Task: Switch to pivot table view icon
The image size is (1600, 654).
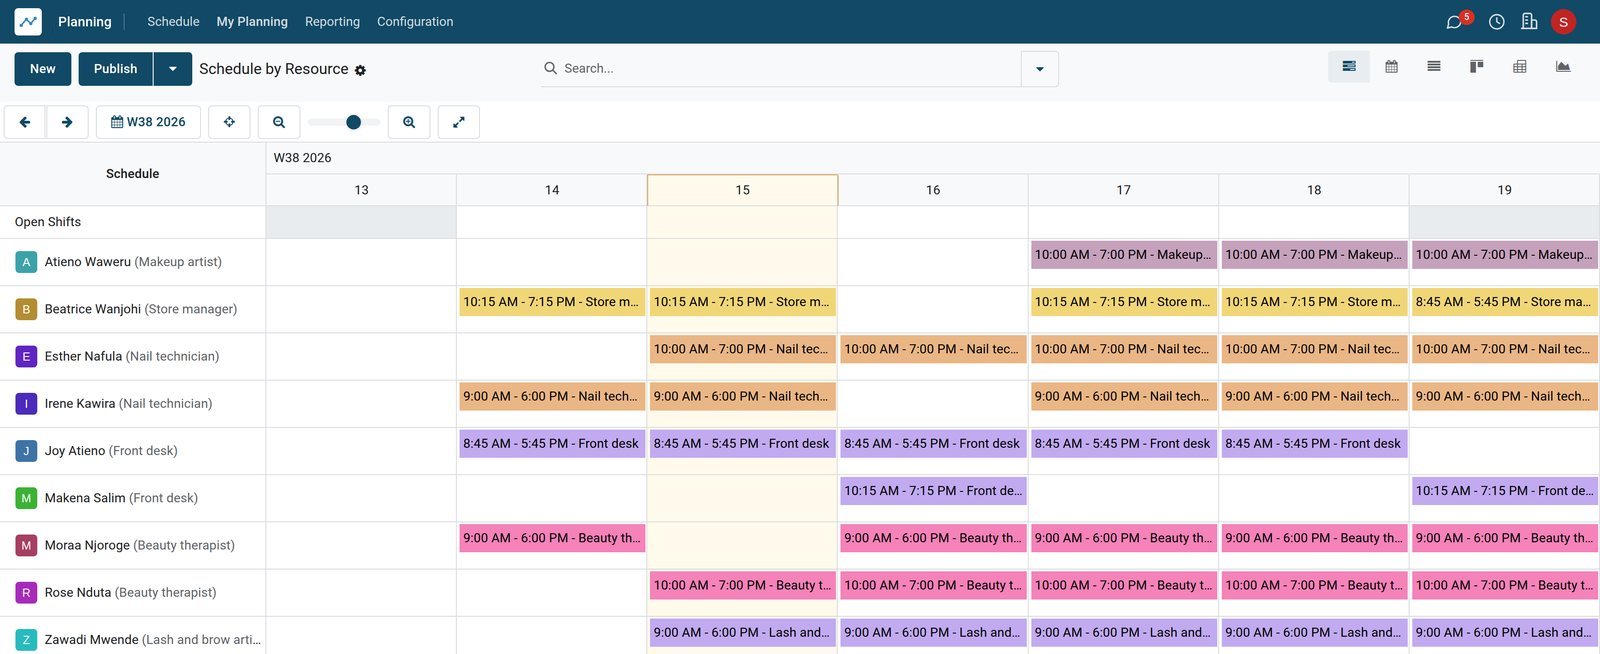Action: 1520,67
